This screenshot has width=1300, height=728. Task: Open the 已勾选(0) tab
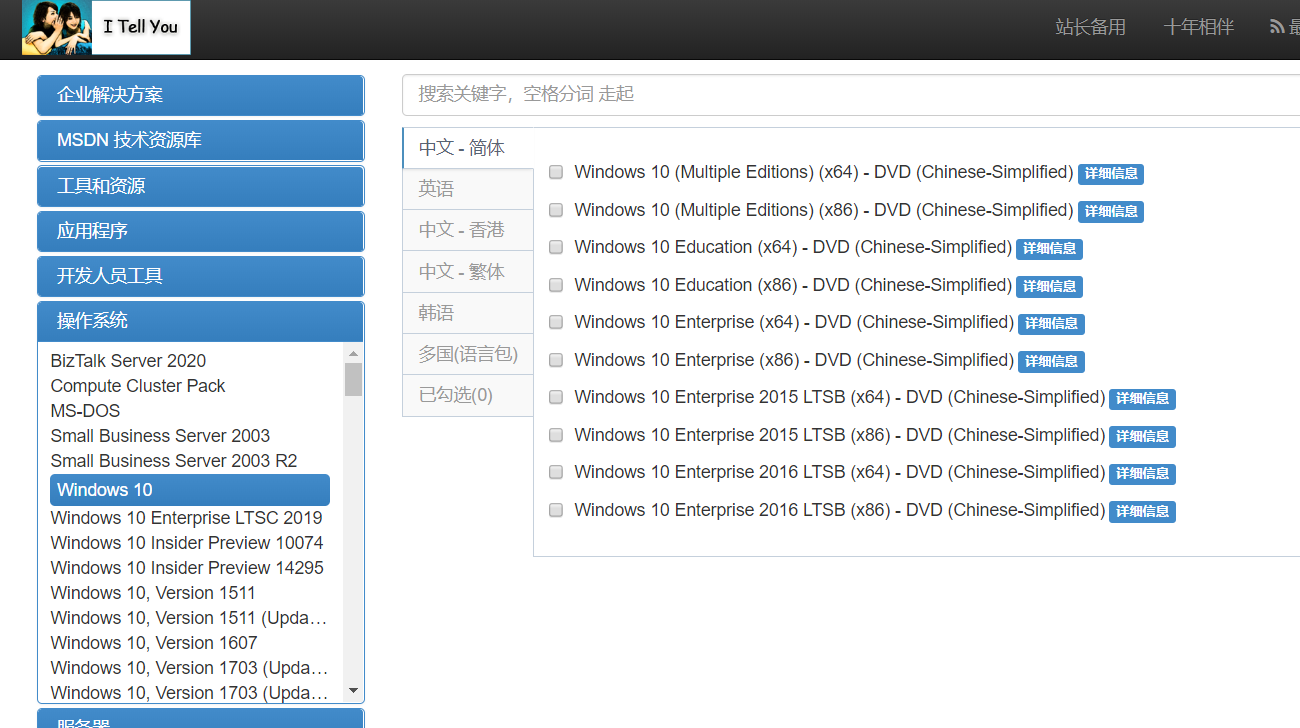[x=468, y=395]
